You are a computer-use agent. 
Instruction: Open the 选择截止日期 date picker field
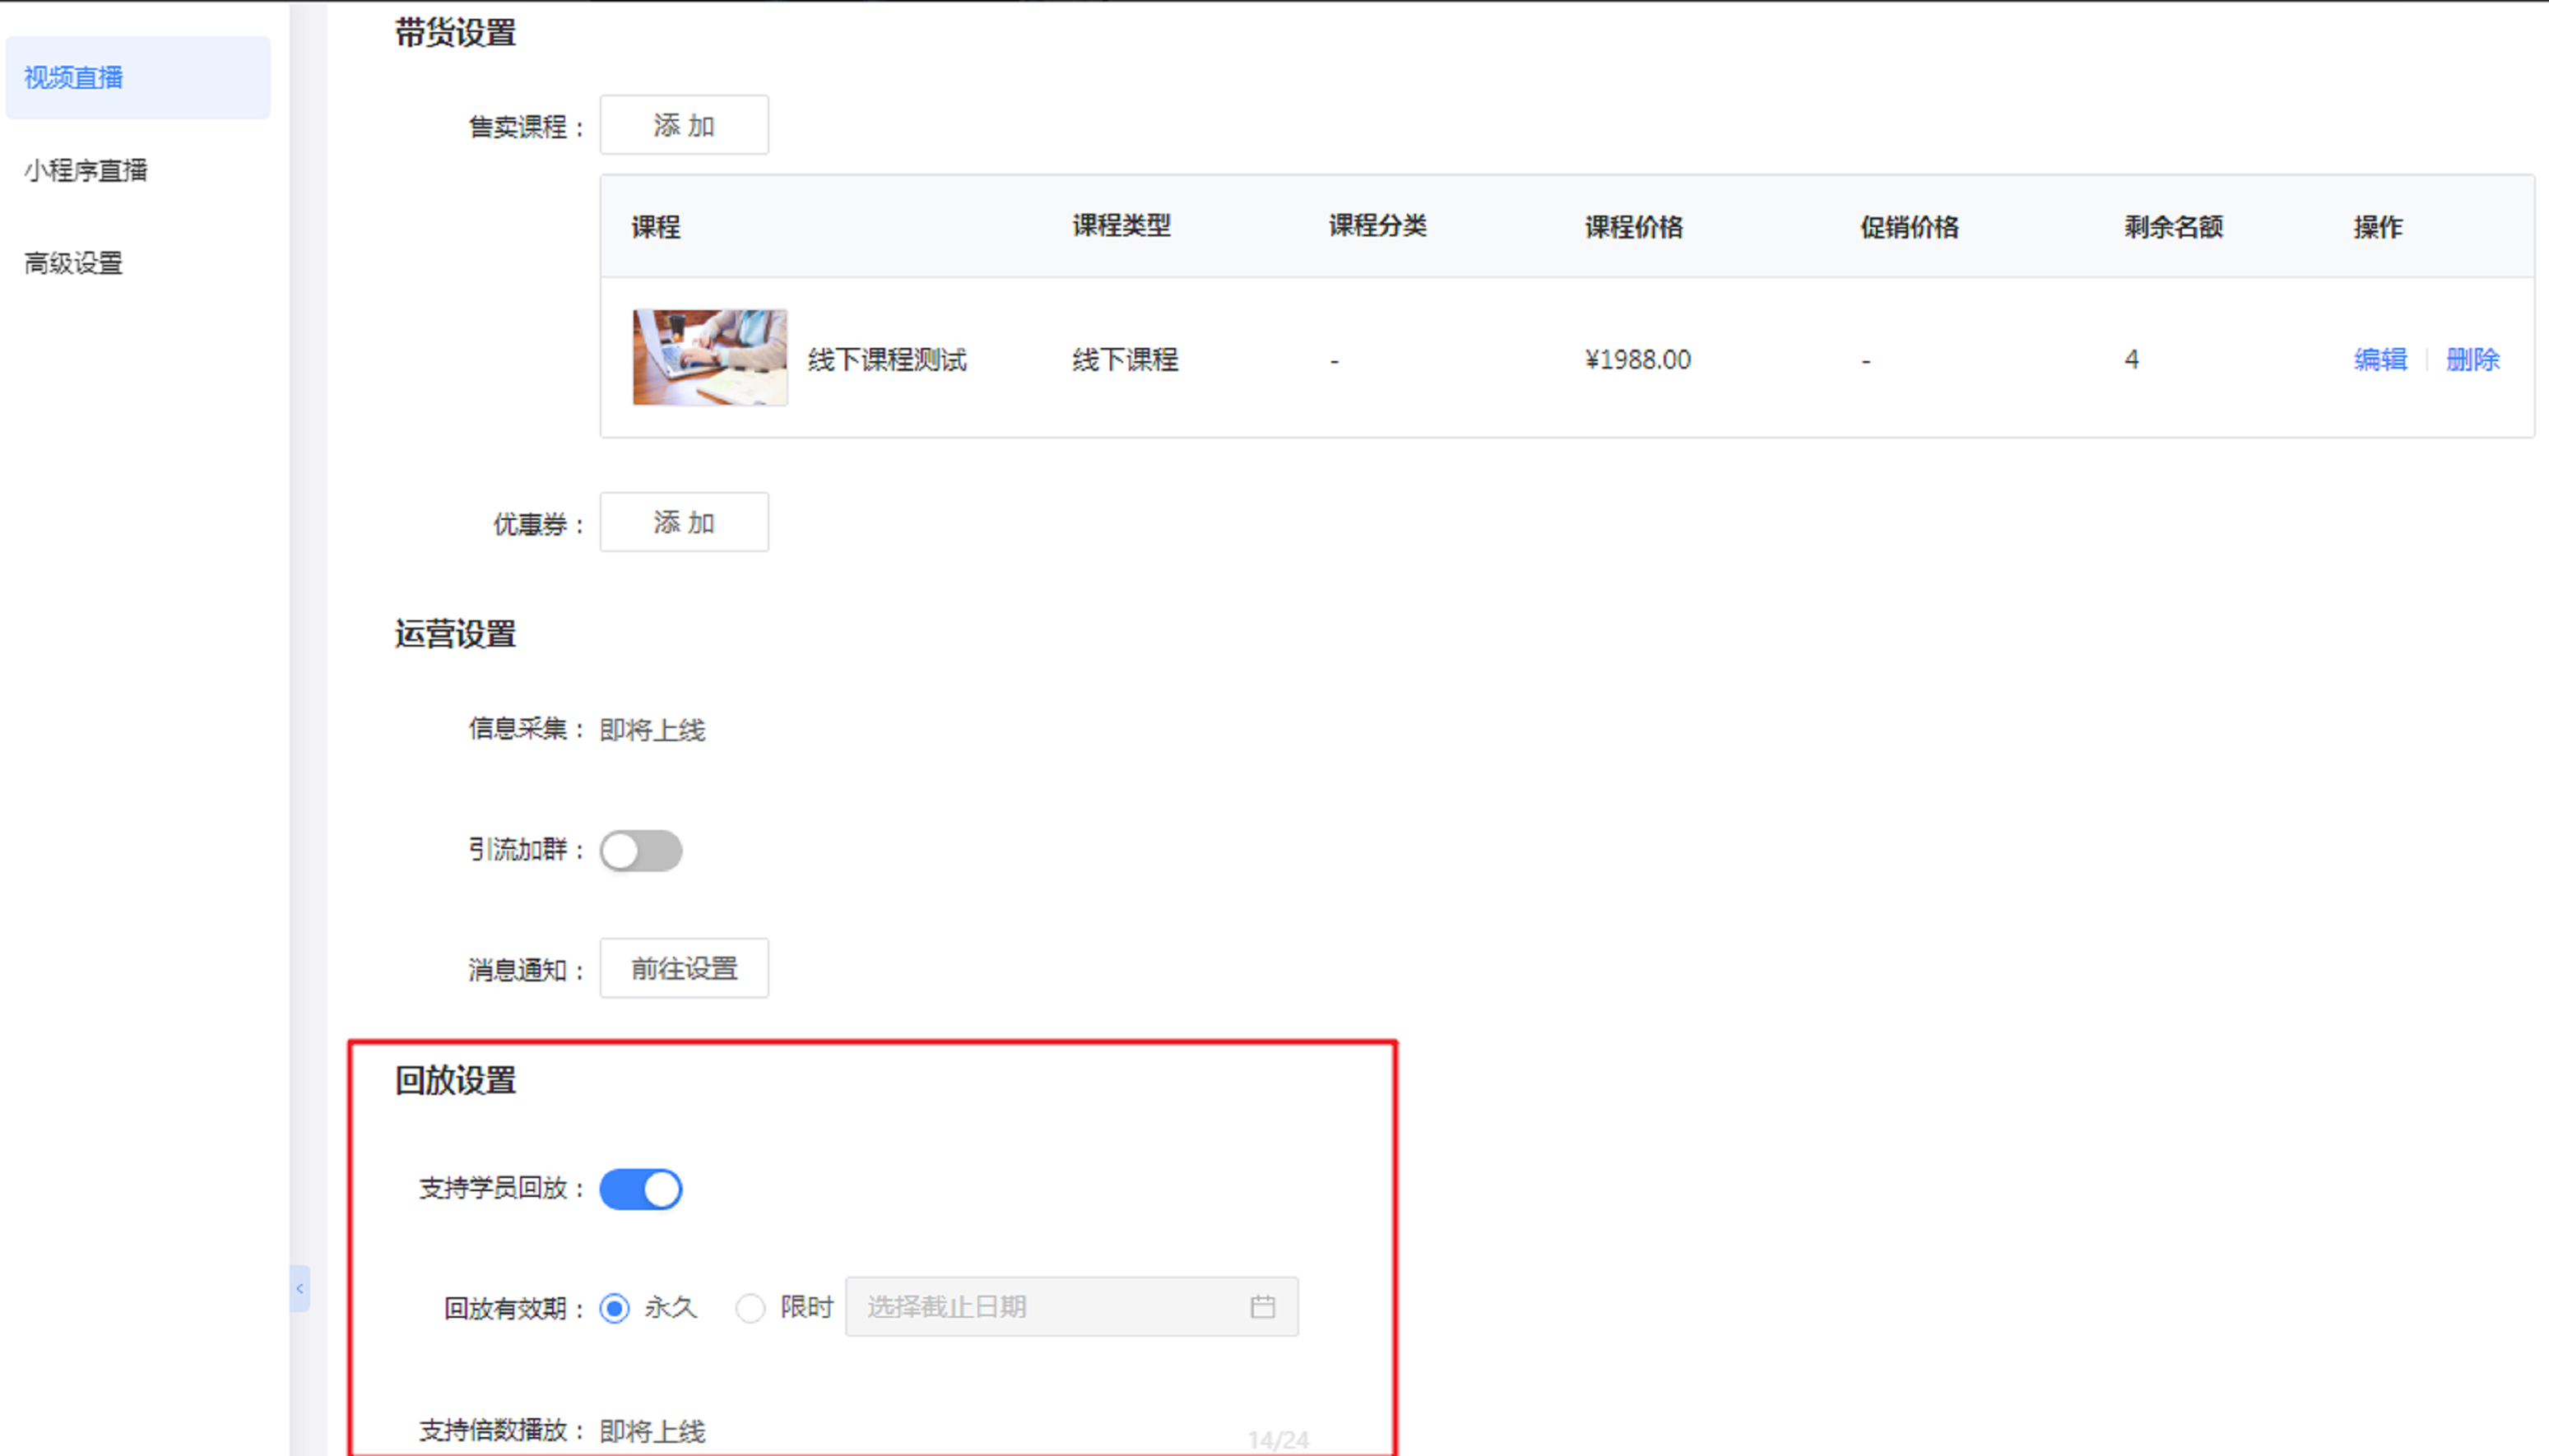tap(1050, 1306)
